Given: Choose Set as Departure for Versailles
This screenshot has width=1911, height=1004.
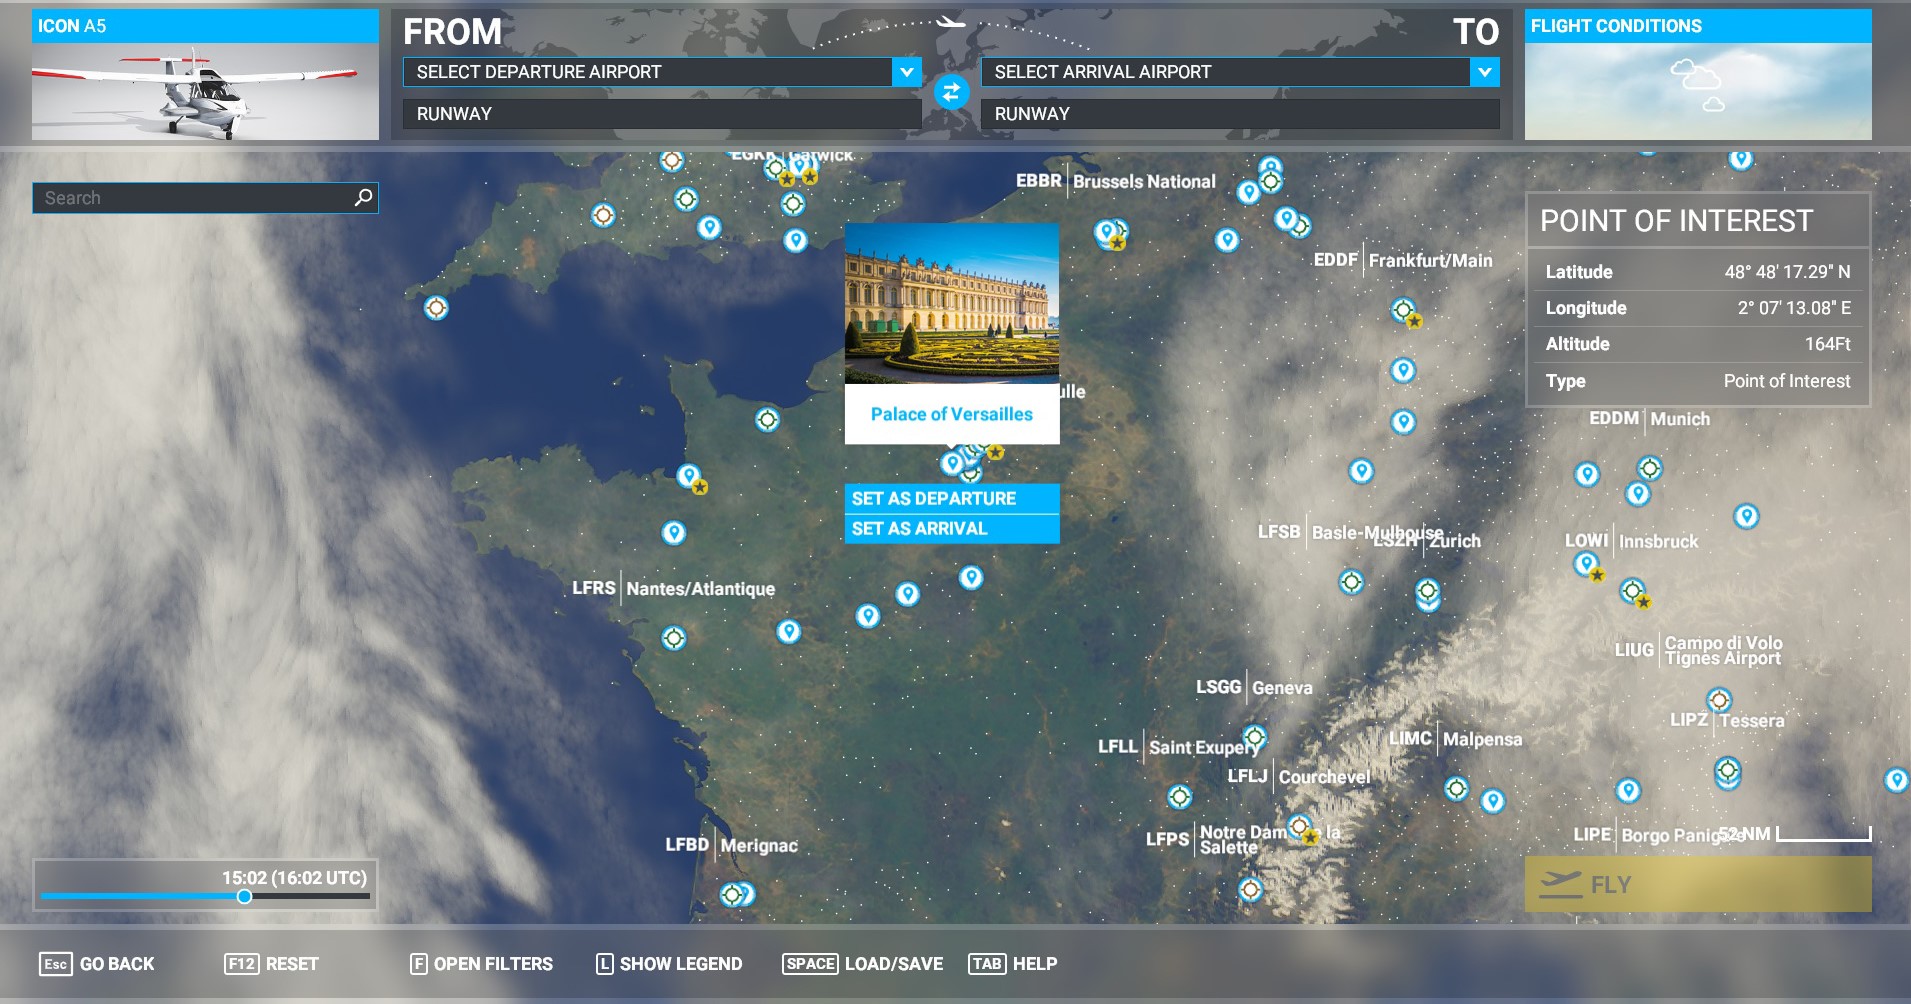Looking at the screenshot, I should (952, 498).
